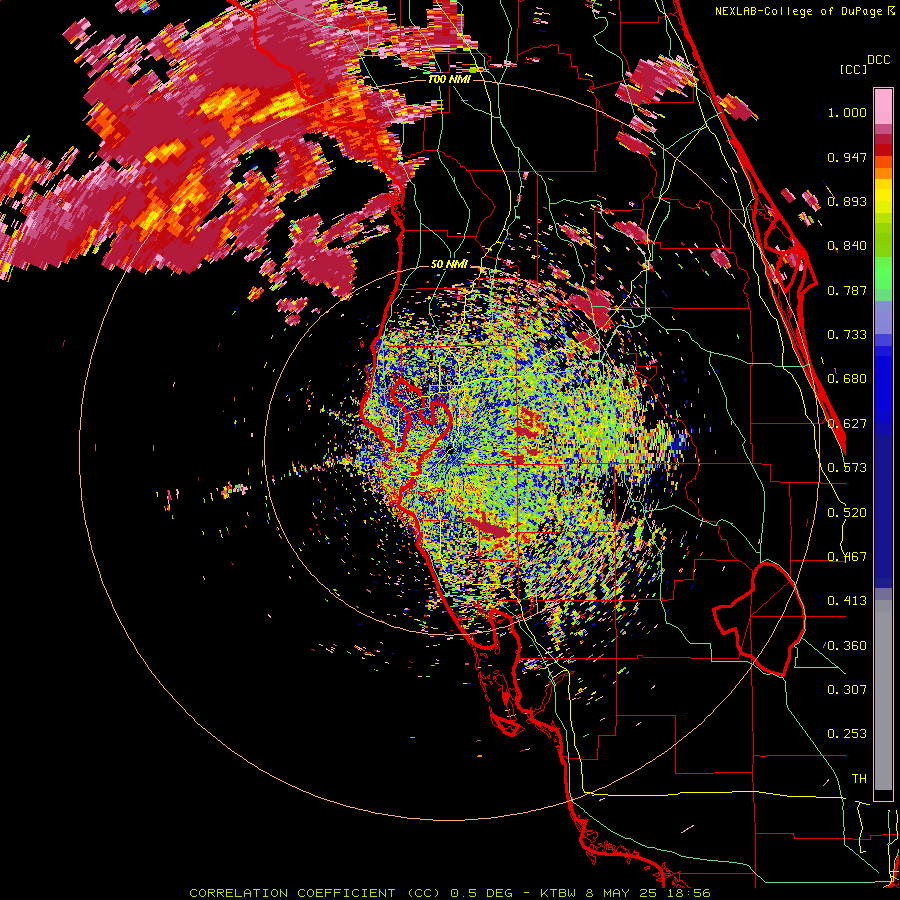900x900 pixels.
Task: Click the 0.253 scale value
Action: pos(847,734)
